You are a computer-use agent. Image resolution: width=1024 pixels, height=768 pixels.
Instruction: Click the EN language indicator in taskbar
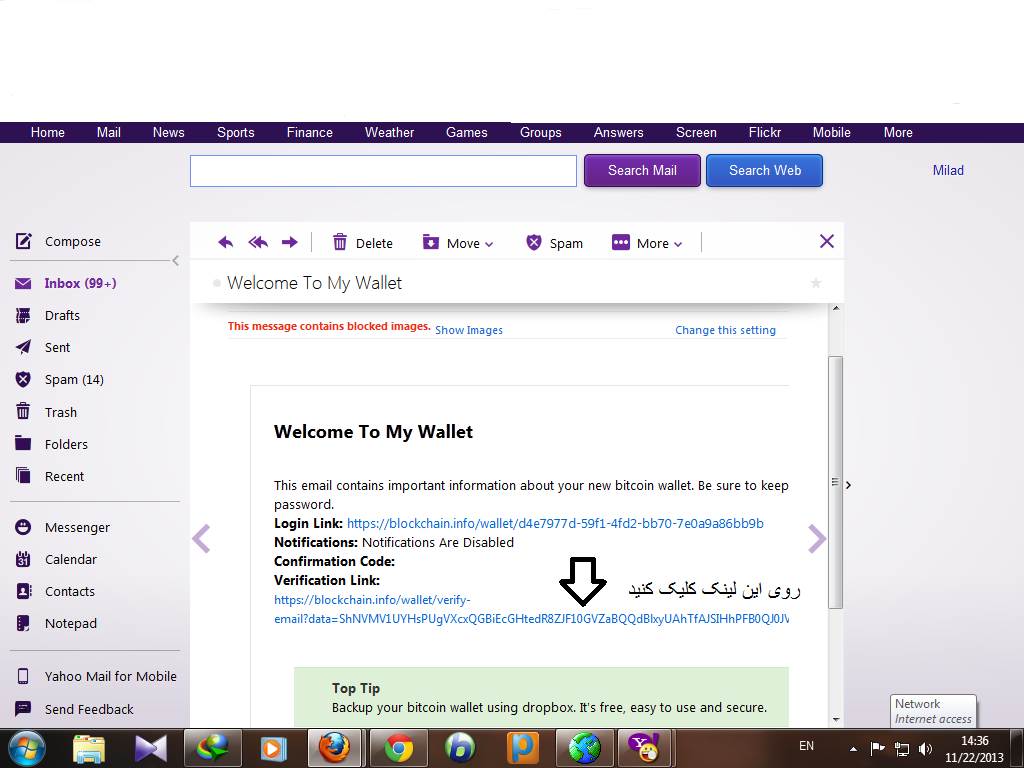point(807,746)
